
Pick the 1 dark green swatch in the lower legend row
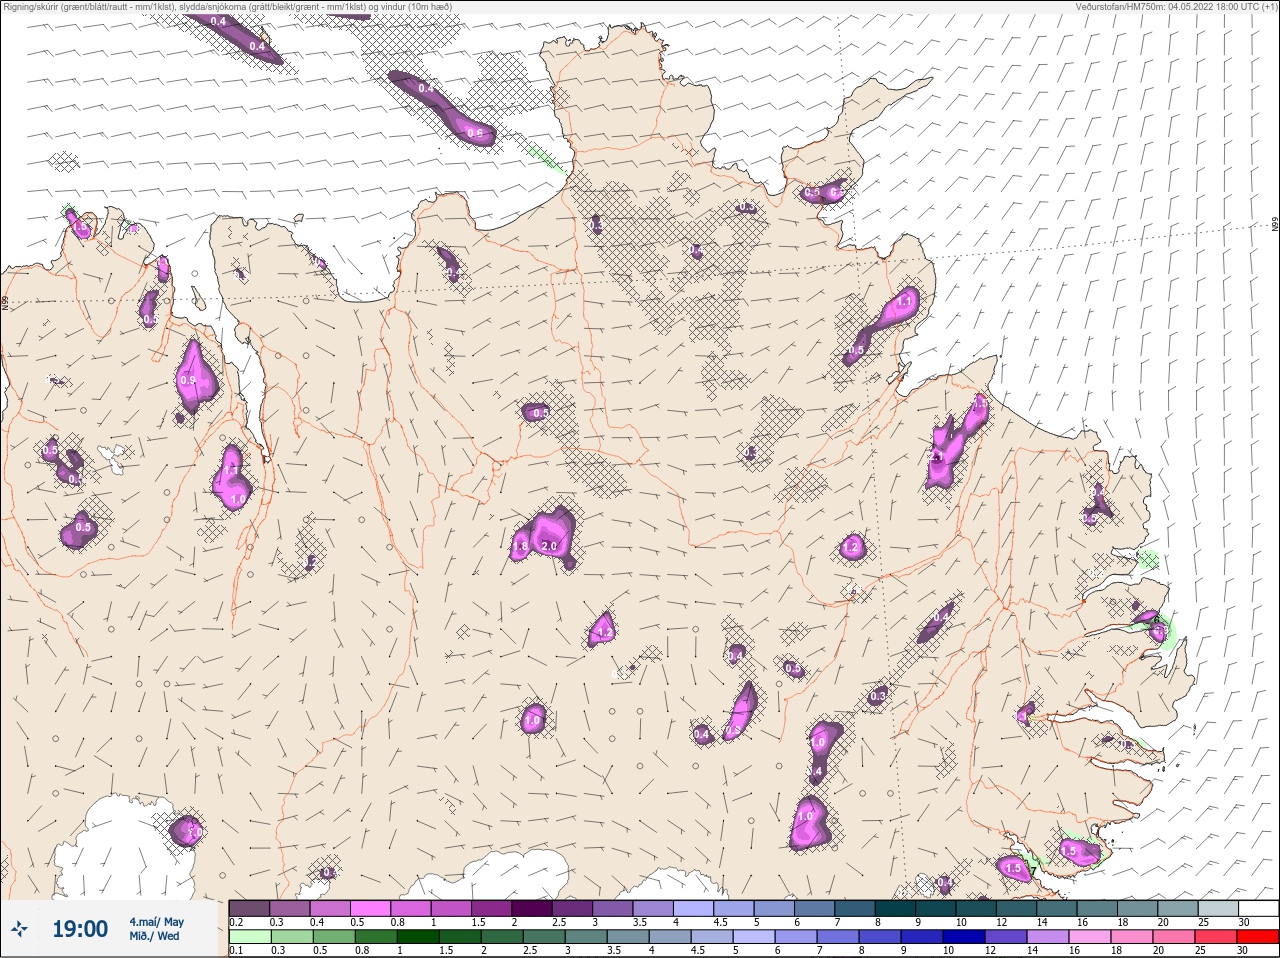419,937
